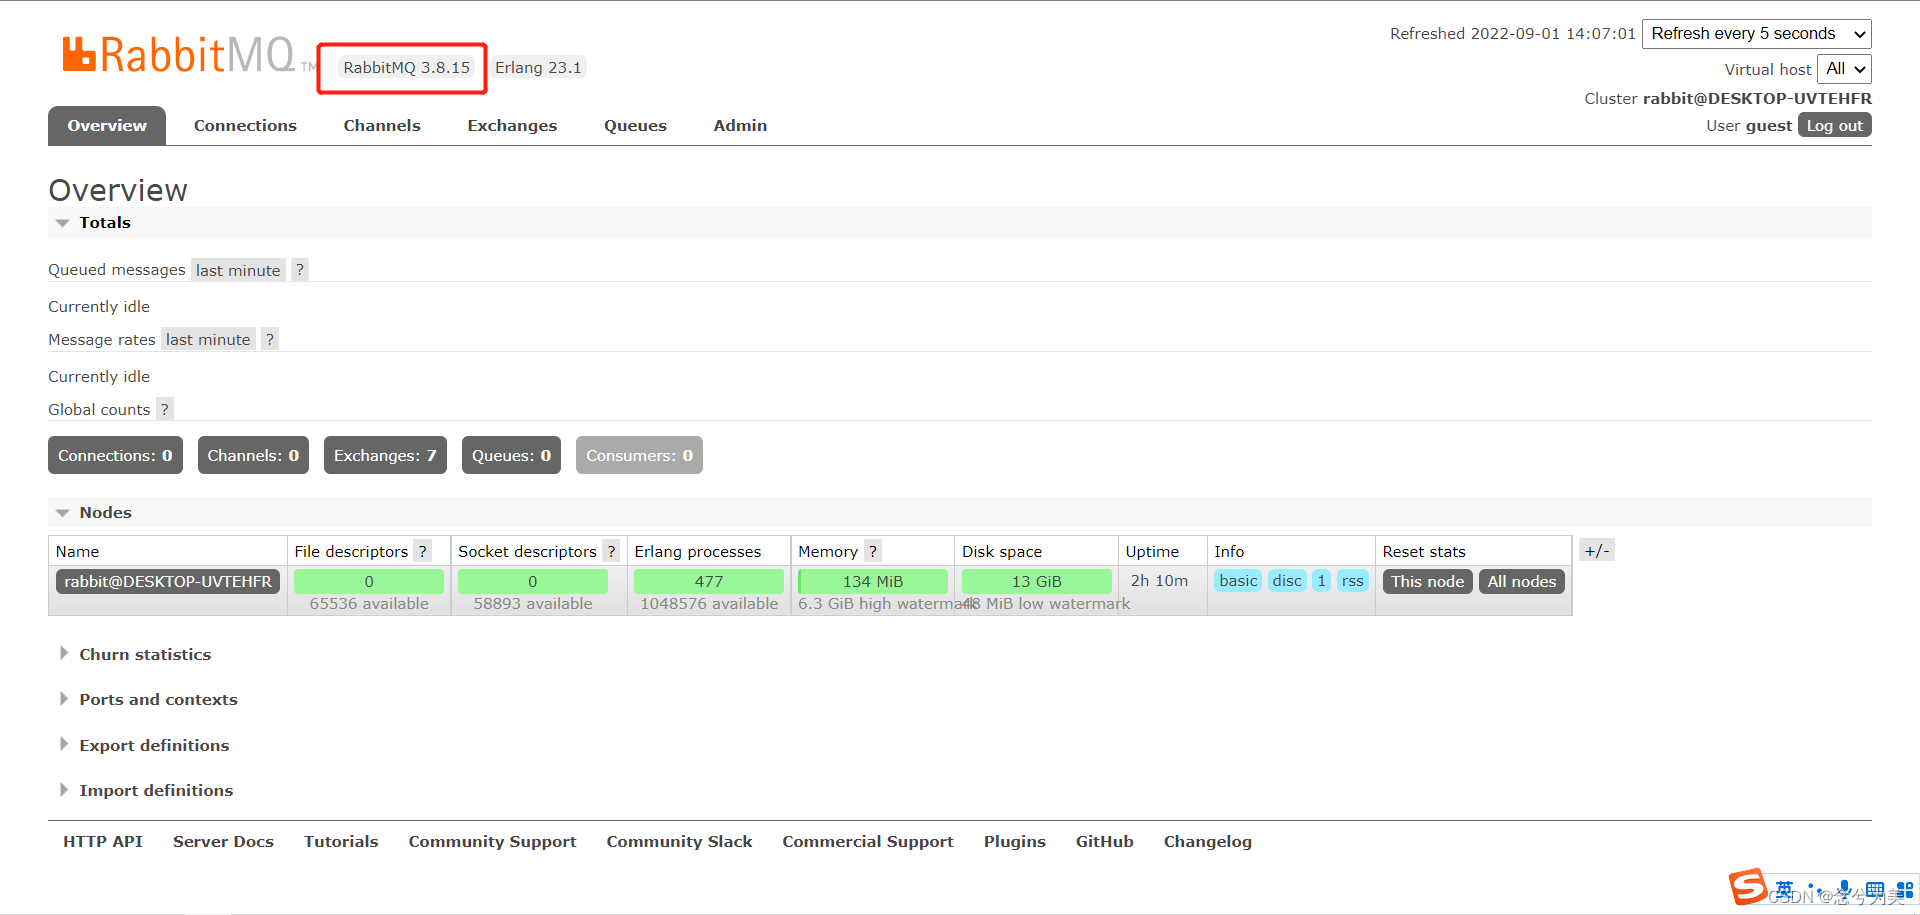Log out the guest user
The width and height of the screenshot is (1920, 915).
point(1835,126)
